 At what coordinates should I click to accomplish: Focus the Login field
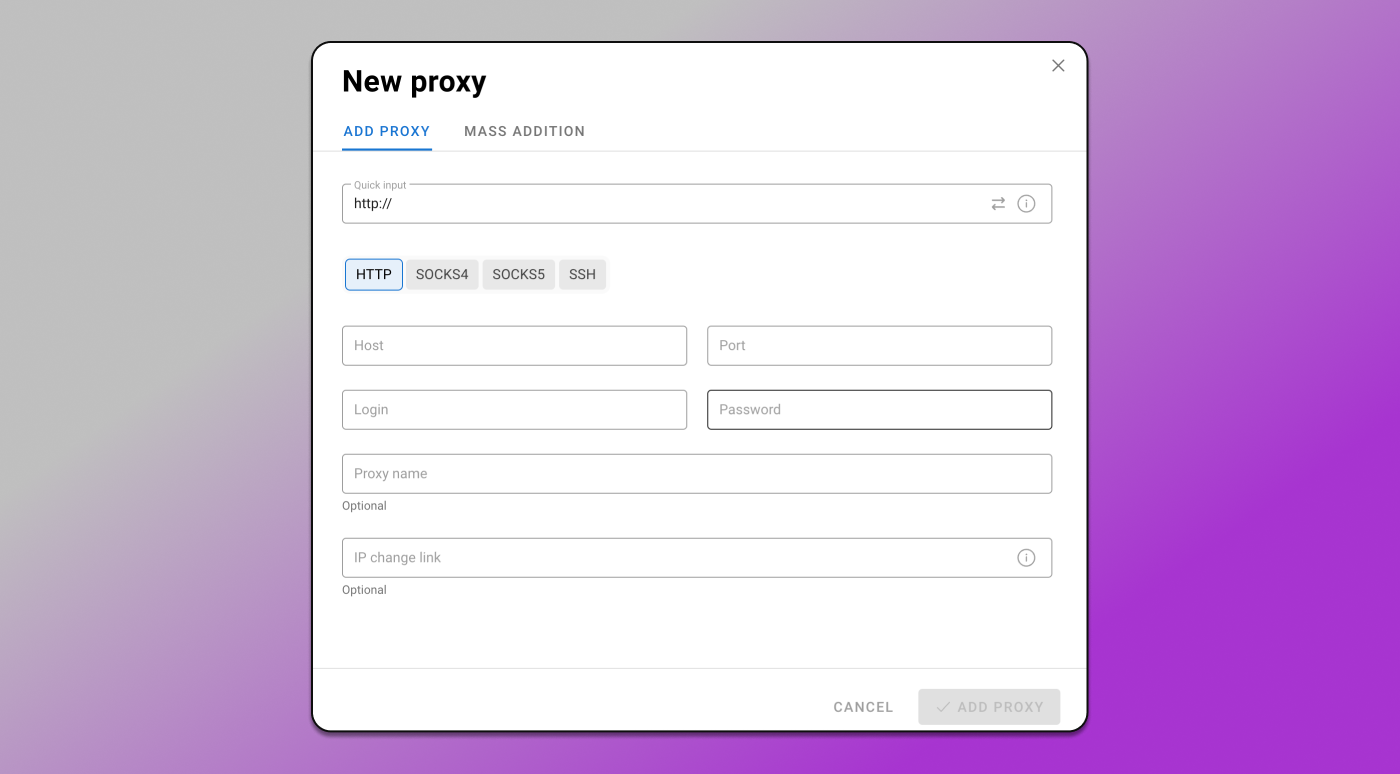[x=514, y=409]
